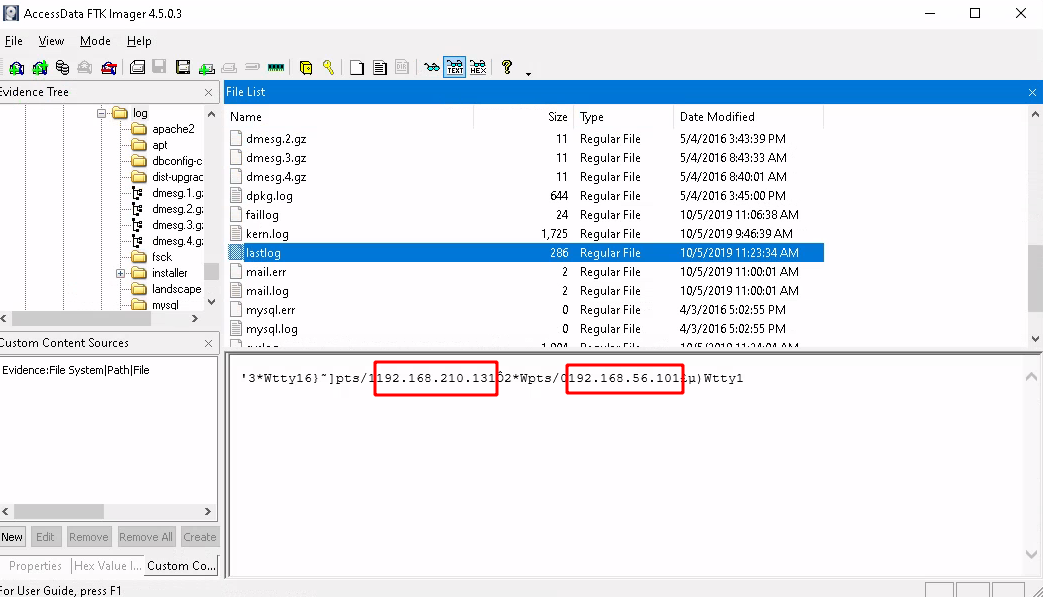The width and height of the screenshot is (1043, 597).
Task: Click Add to Custom Content Image icon
Action: pyautogui.click(x=206, y=67)
